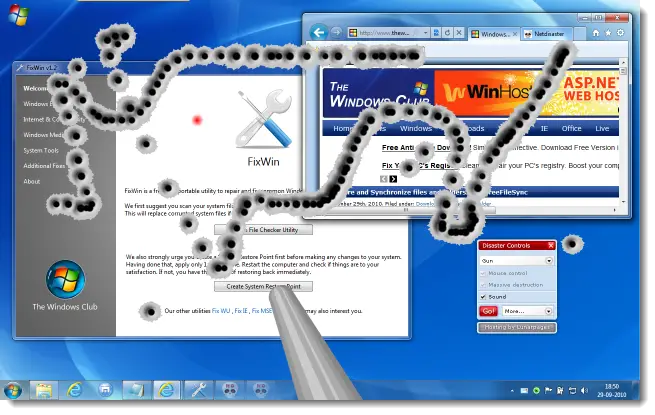This screenshot has width=655, height=415.
Task: Switch to FixWin wrench taskbar button
Action: pos(198,390)
